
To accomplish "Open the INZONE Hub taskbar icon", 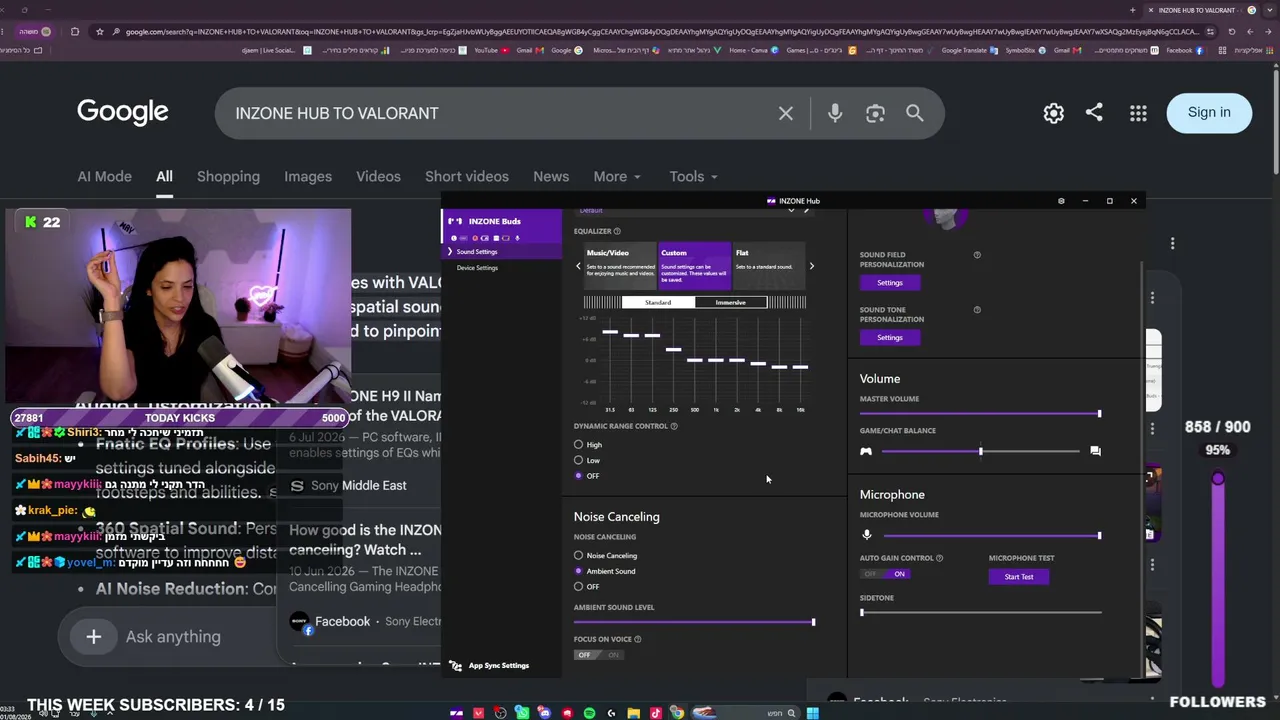I will 457,713.
